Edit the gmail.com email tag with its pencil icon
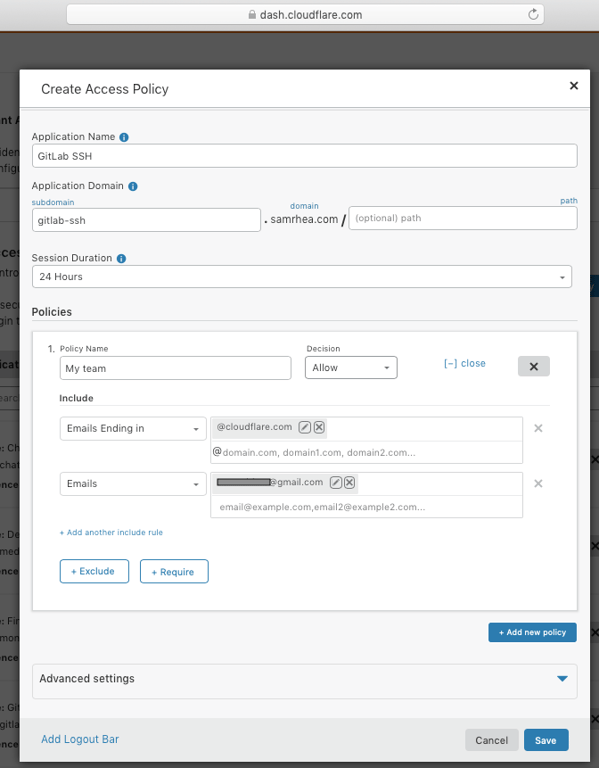 coord(335,483)
